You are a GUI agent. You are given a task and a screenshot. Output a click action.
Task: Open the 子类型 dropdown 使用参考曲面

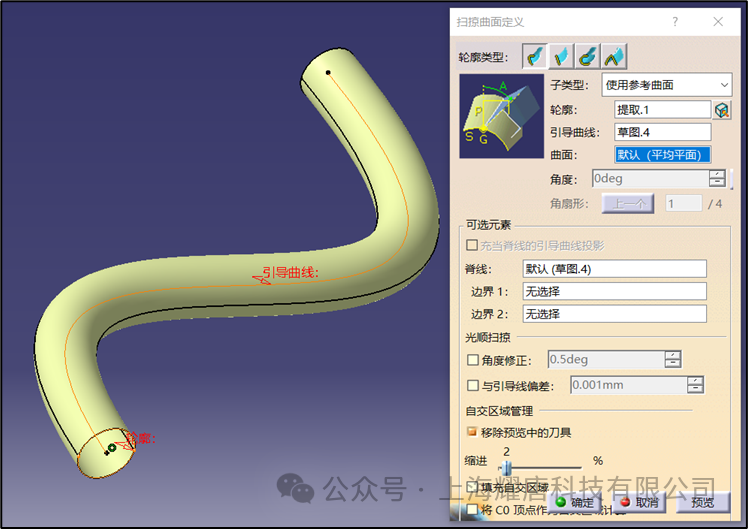coord(666,85)
